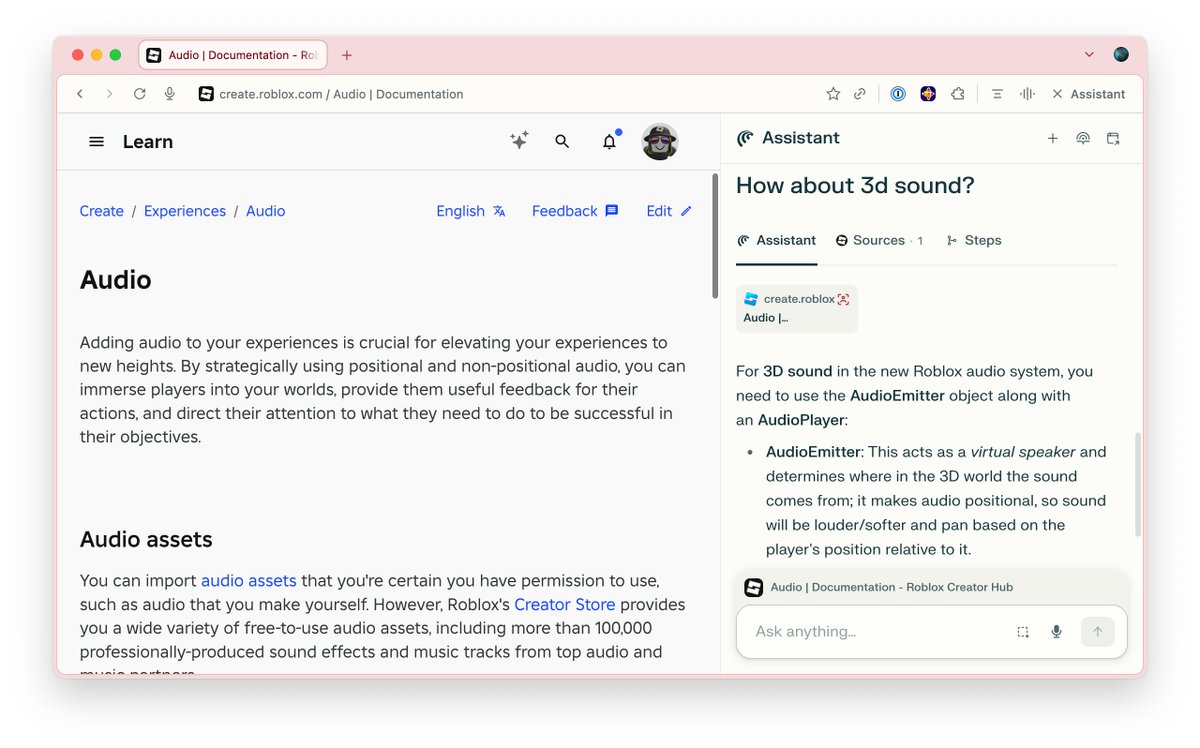This screenshot has width=1200, height=748.
Task: Click the three-line reader mode icon in the toolbar
Action: pos(997,94)
